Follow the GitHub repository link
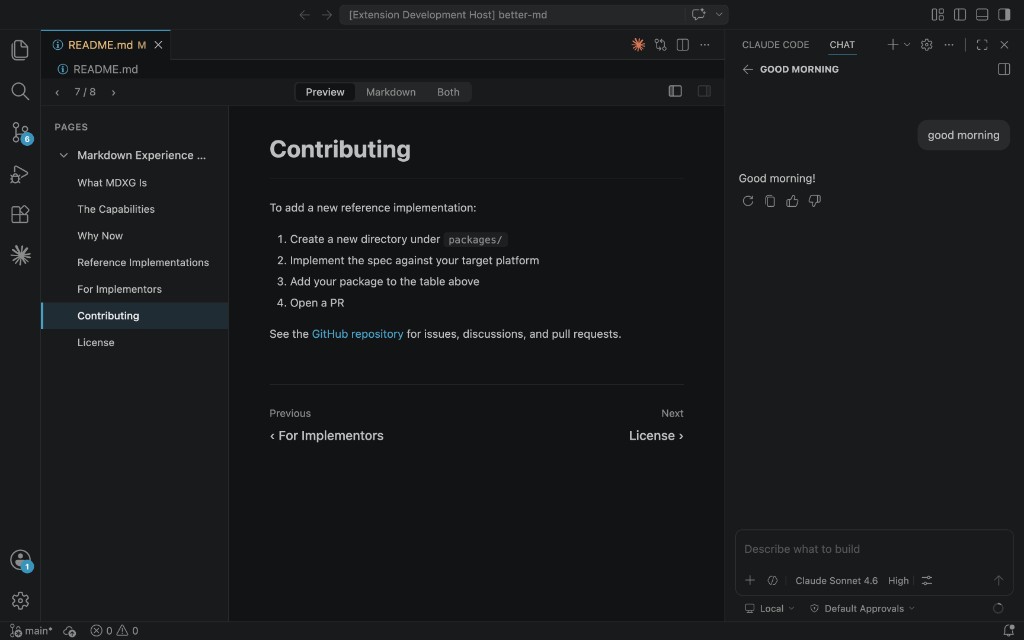This screenshot has width=1024, height=640. pyautogui.click(x=357, y=334)
